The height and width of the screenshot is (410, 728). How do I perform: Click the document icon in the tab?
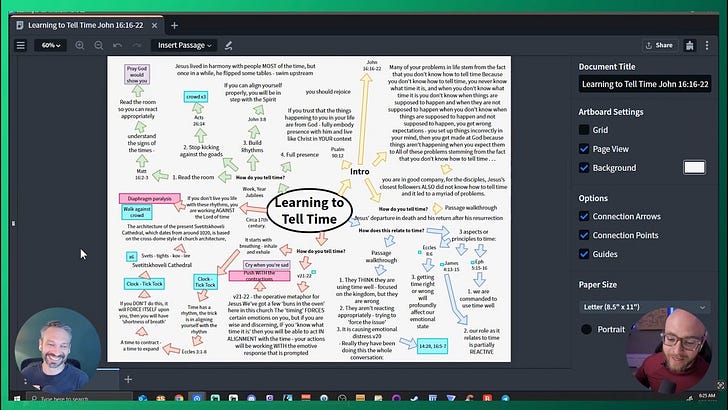[20, 26]
